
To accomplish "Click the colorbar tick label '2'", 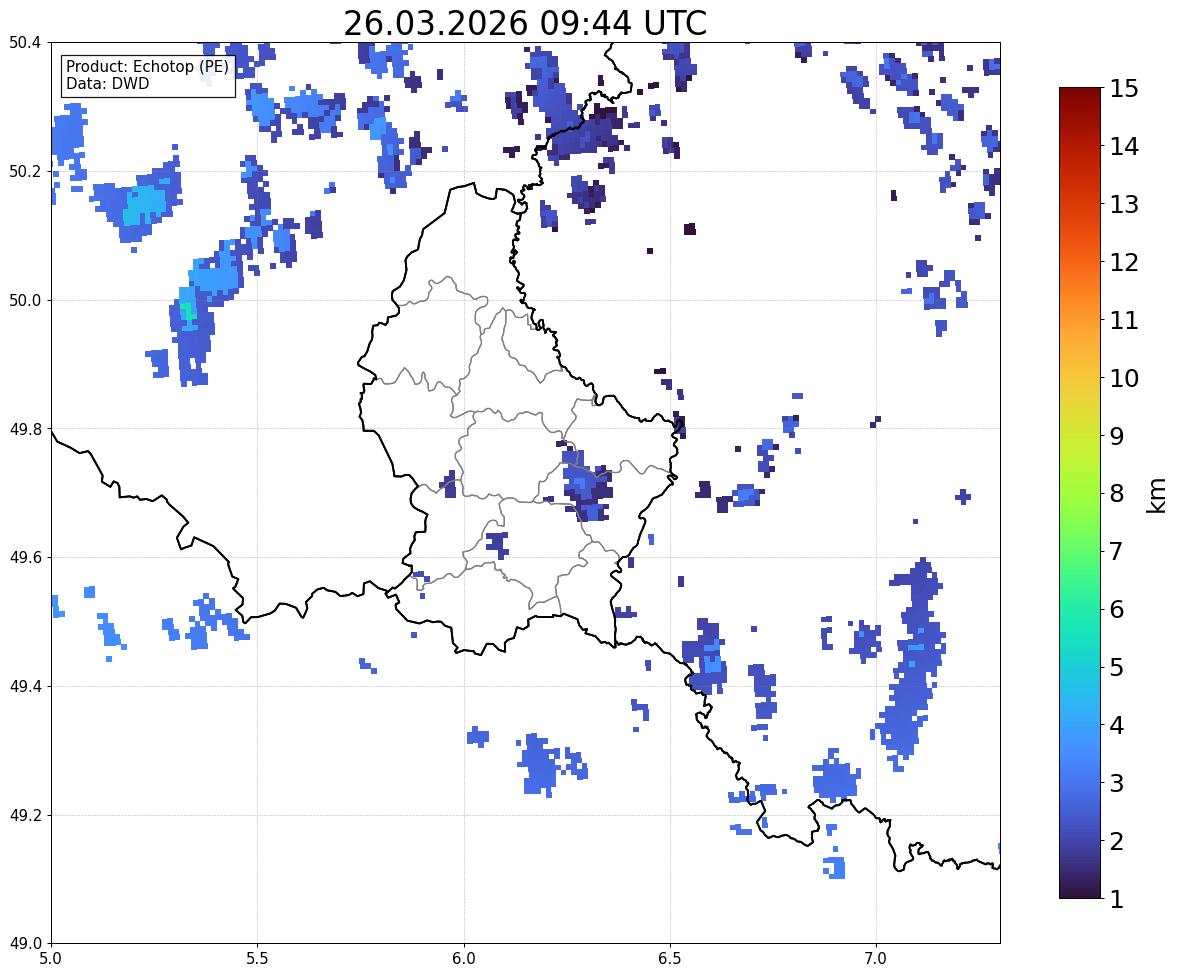I will (x=1117, y=841).
